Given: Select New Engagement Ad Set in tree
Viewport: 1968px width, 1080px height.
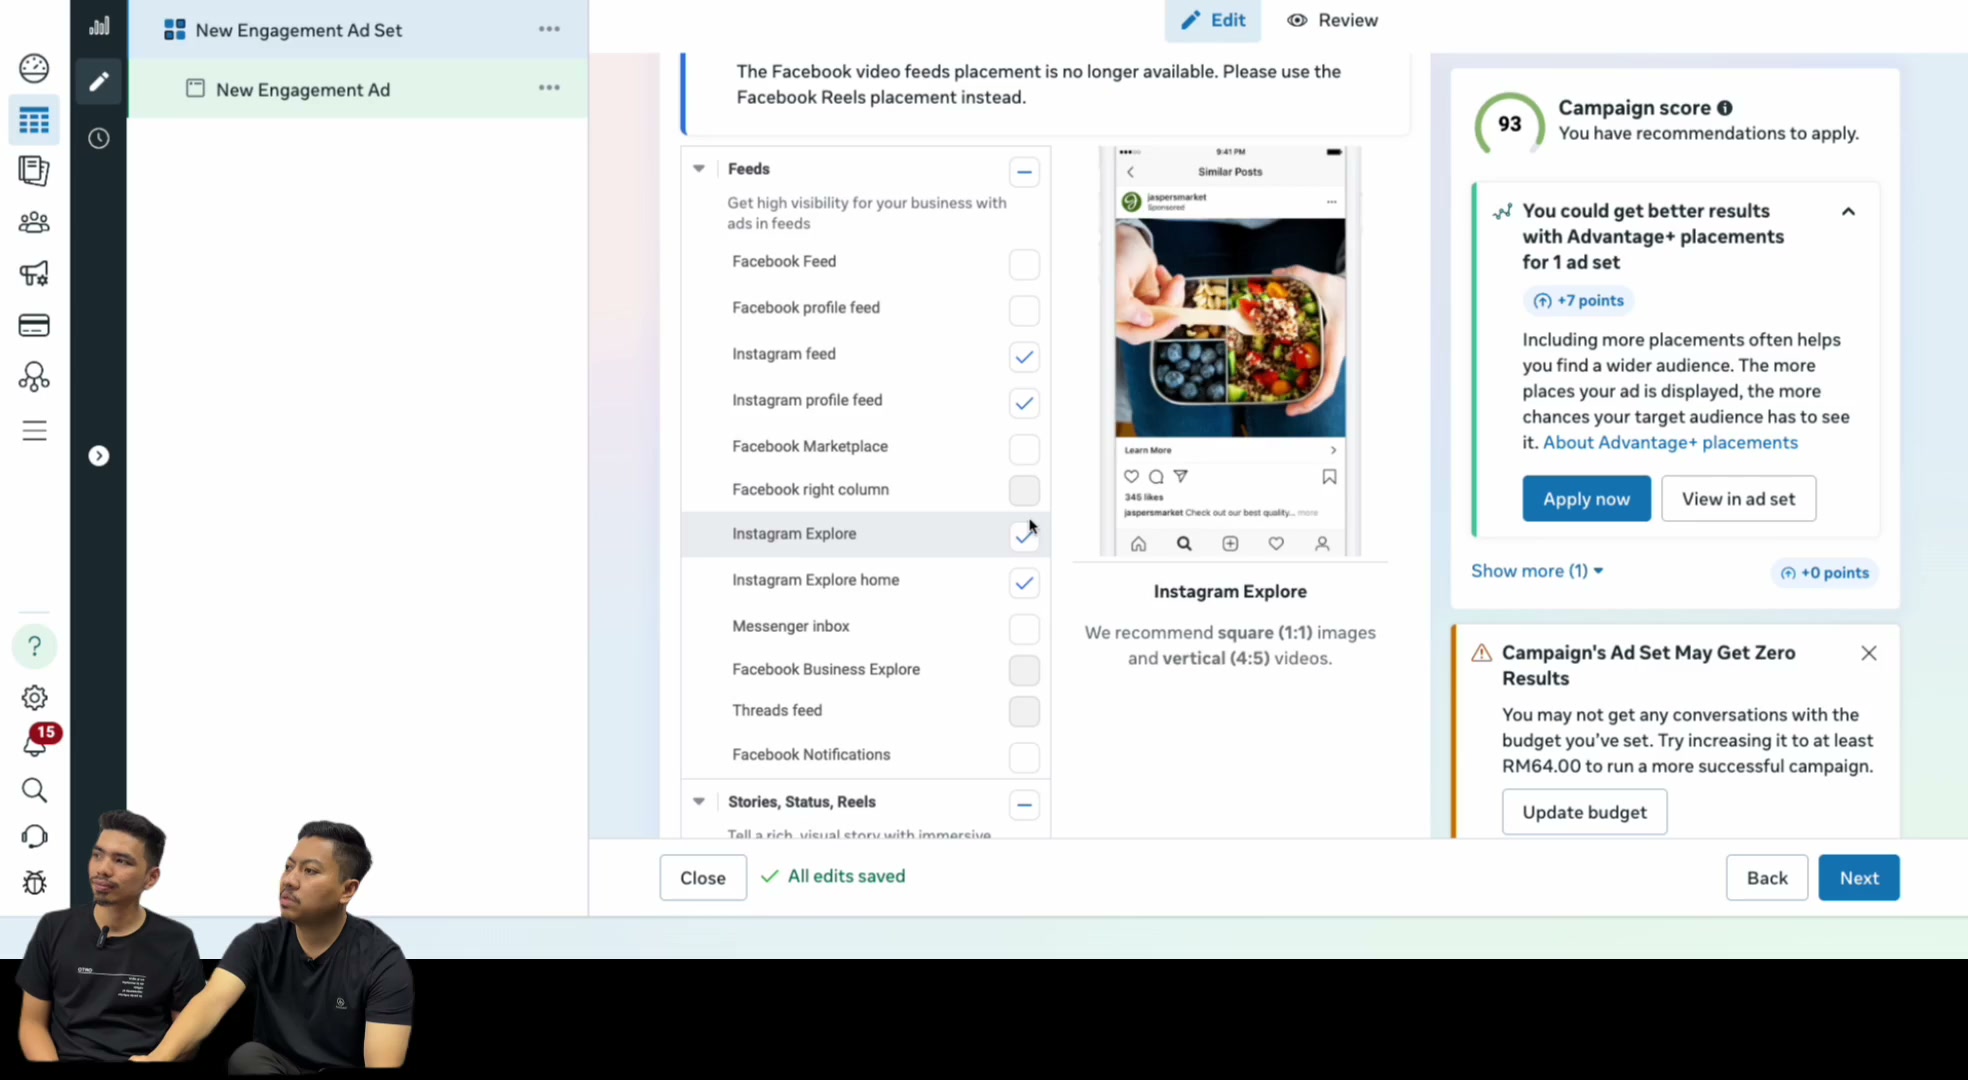Looking at the screenshot, I should coord(298,30).
